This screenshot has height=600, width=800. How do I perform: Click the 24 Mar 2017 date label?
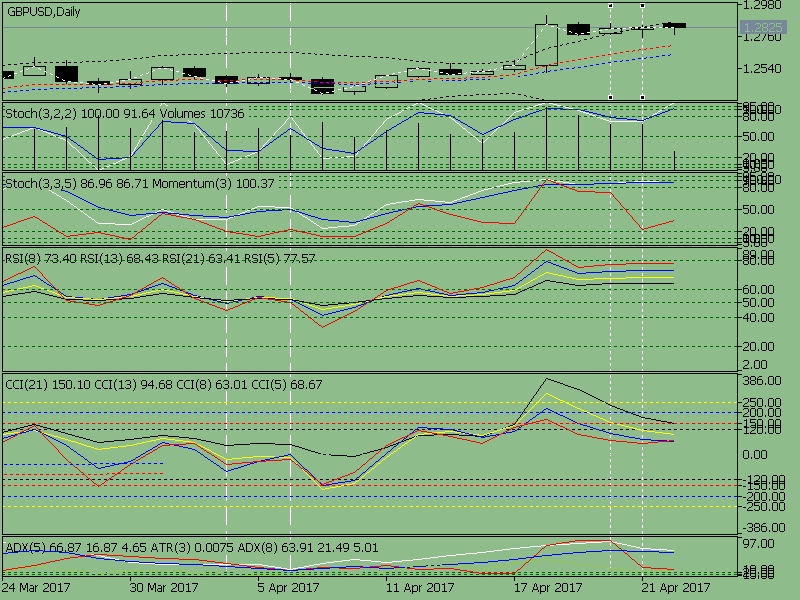pyautogui.click(x=36, y=588)
